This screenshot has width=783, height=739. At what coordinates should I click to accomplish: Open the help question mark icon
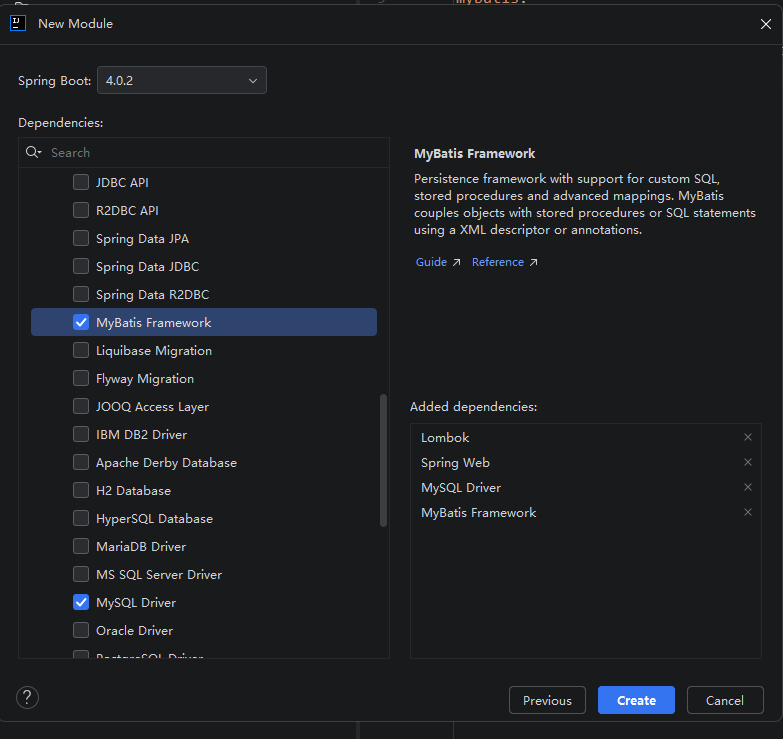pyautogui.click(x=27, y=698)
